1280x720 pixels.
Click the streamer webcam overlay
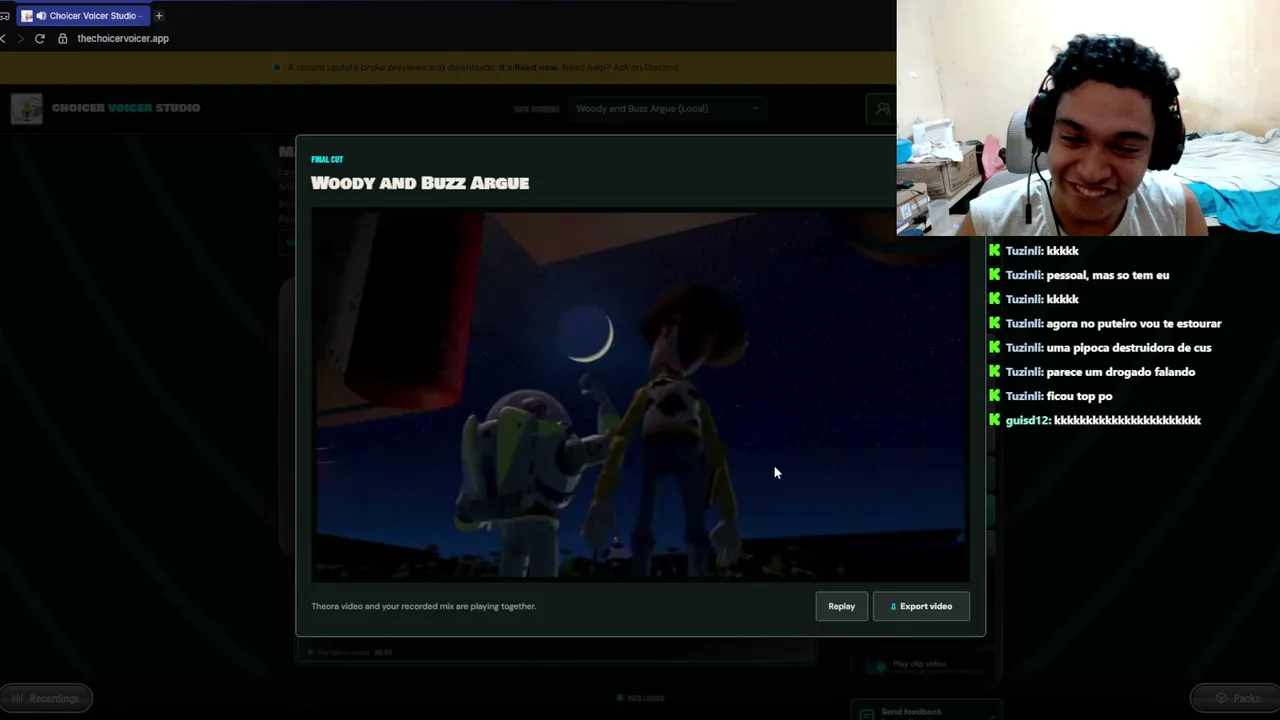pos(1088,118)
